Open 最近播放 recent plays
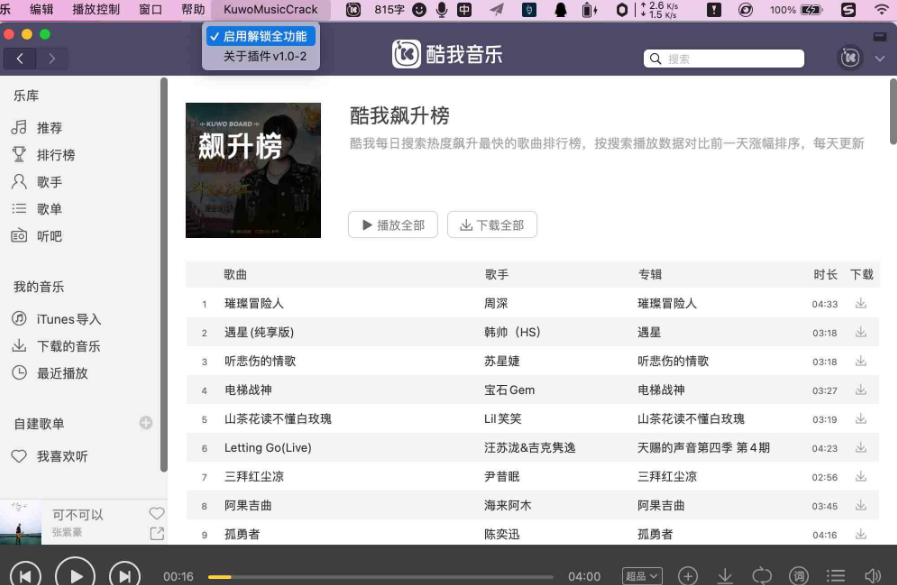 click(62, 373)
